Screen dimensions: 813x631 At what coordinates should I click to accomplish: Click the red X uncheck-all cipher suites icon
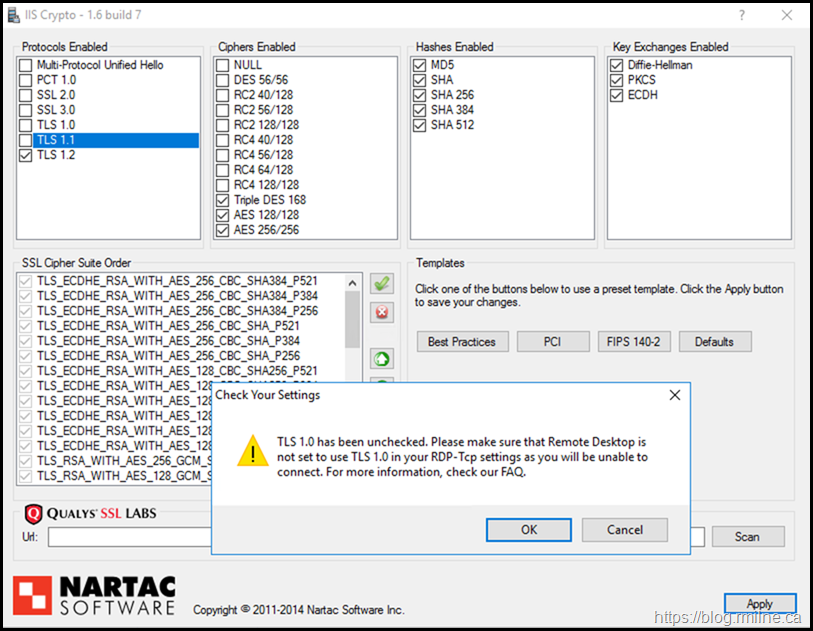381,313
